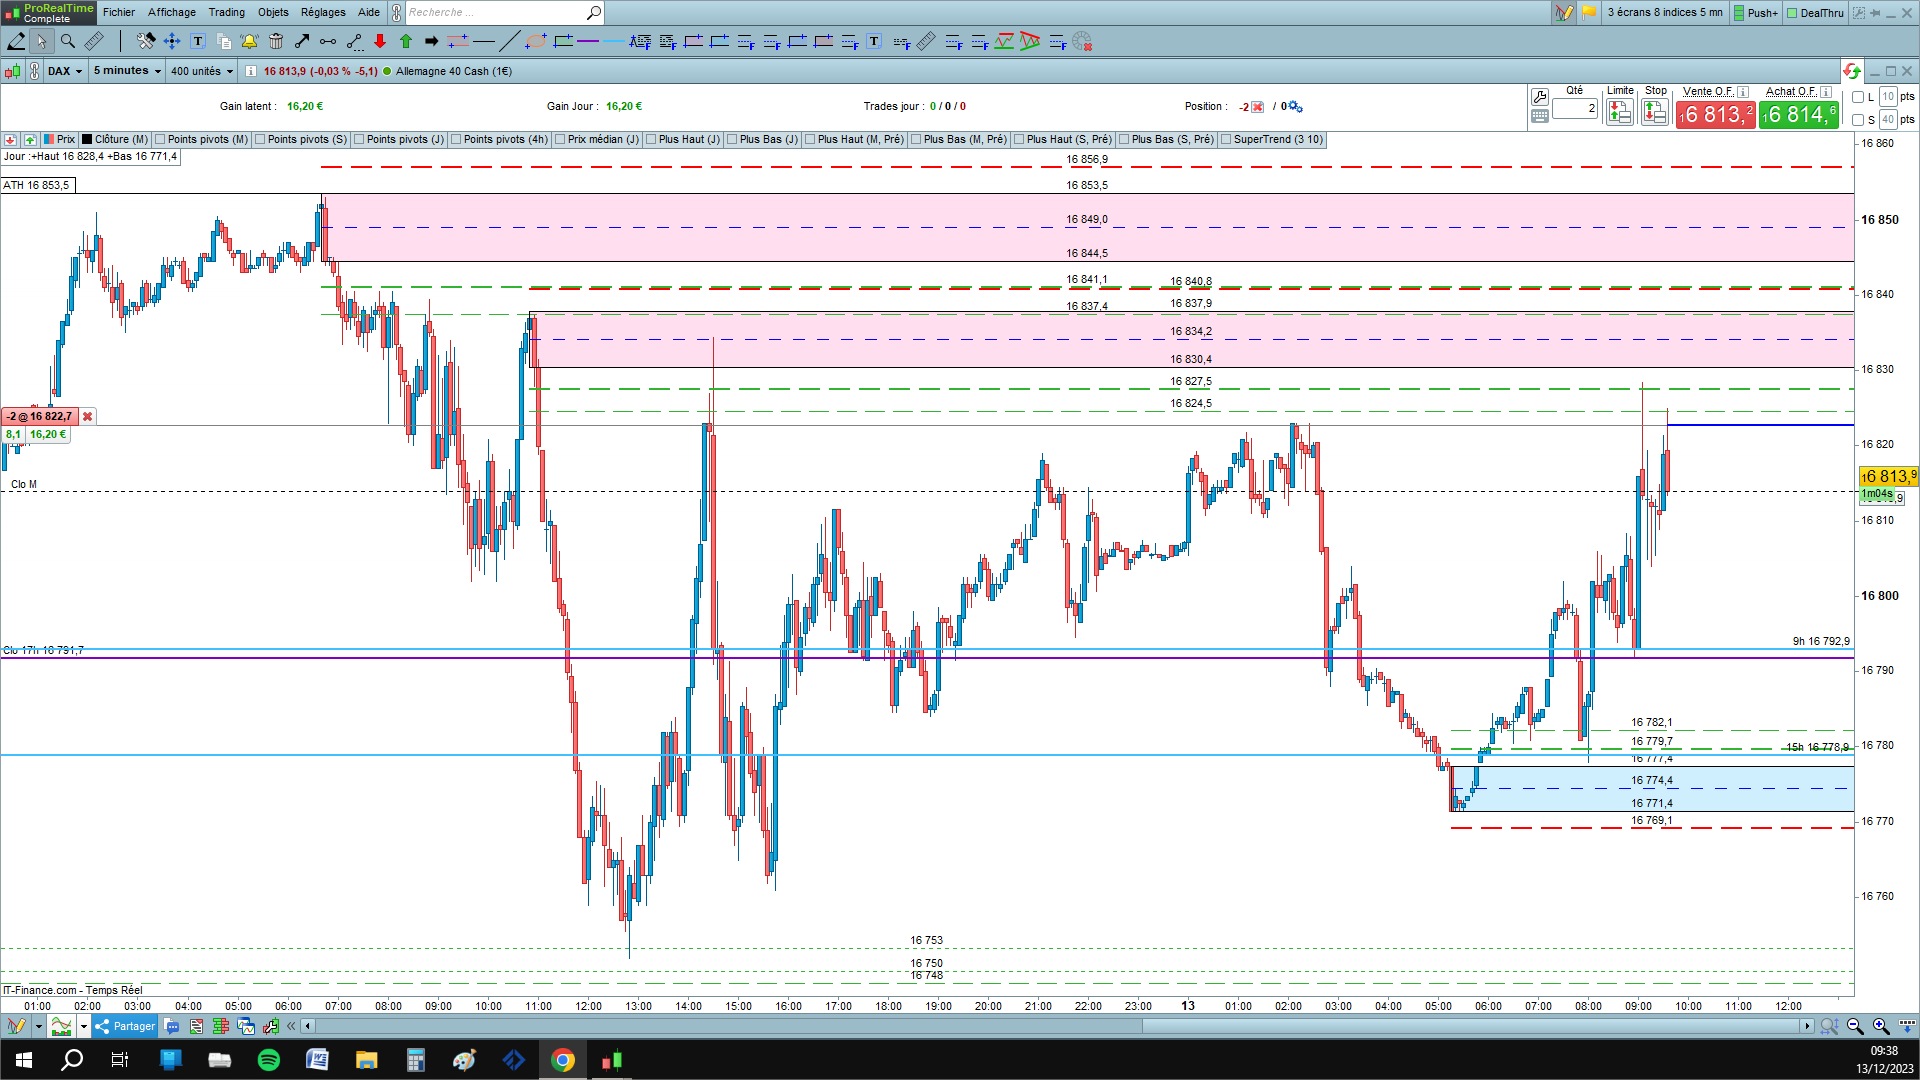This screenshot has width=1920, height=1080.
Task: Open the DAX instrument dropdown
Action: pos(65,71)
